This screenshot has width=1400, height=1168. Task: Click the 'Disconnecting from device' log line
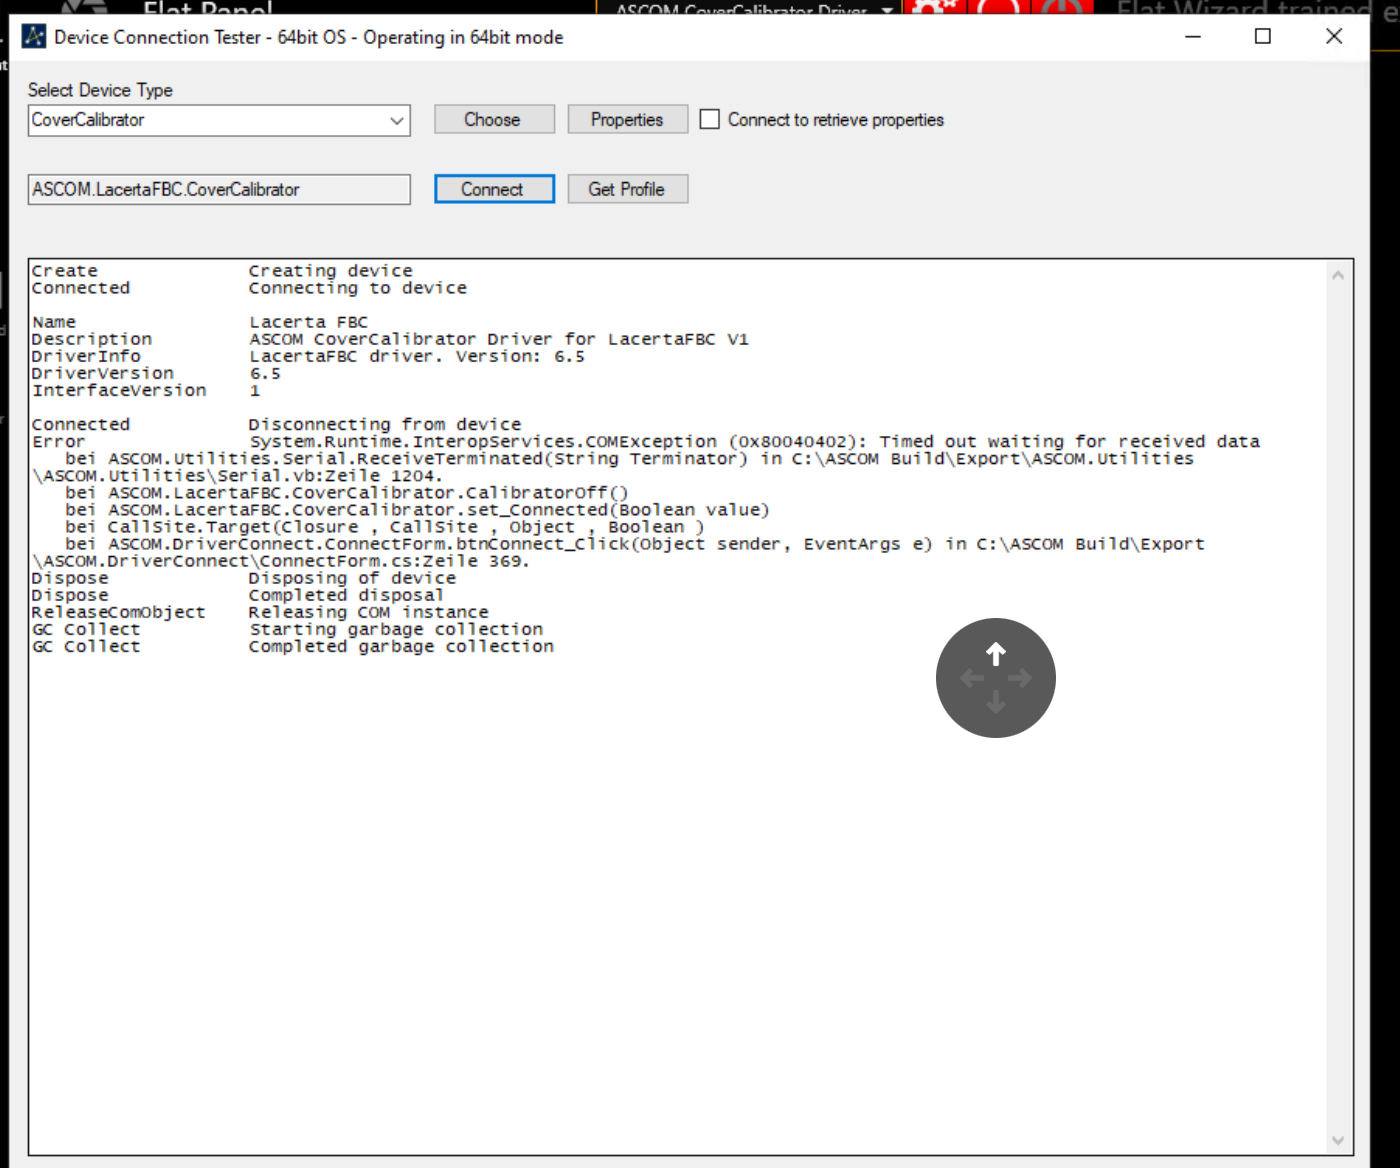[384, 424]
